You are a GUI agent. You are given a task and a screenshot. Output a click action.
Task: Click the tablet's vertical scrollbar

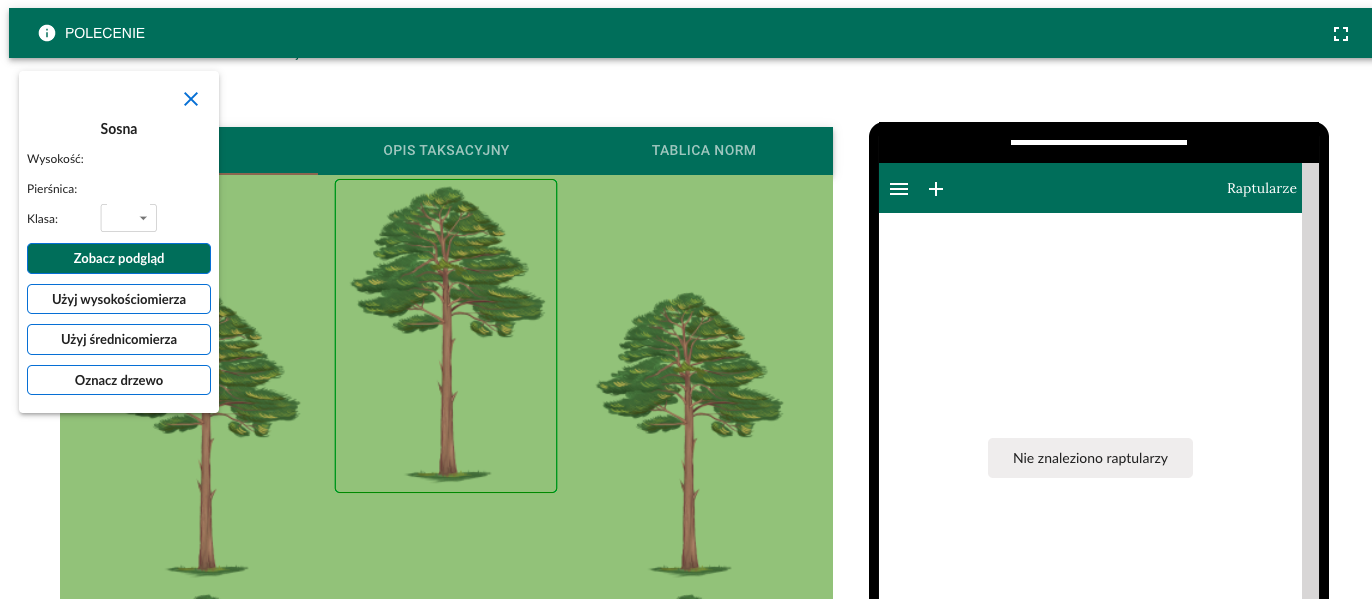[1310, 381]
